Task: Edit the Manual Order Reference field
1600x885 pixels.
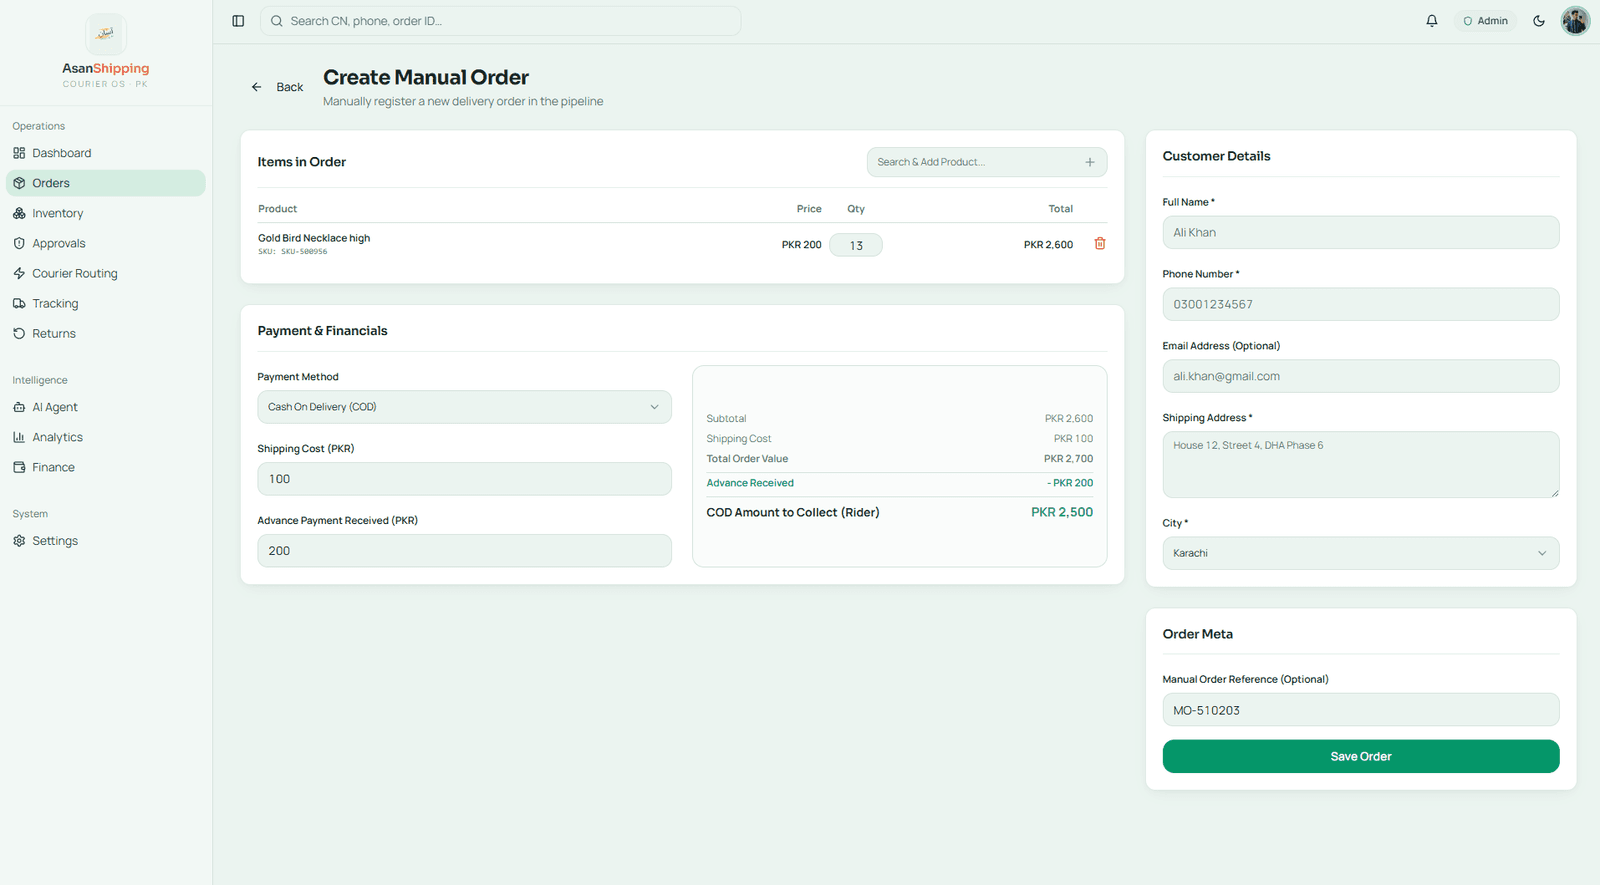Action: coord(1360,710)
